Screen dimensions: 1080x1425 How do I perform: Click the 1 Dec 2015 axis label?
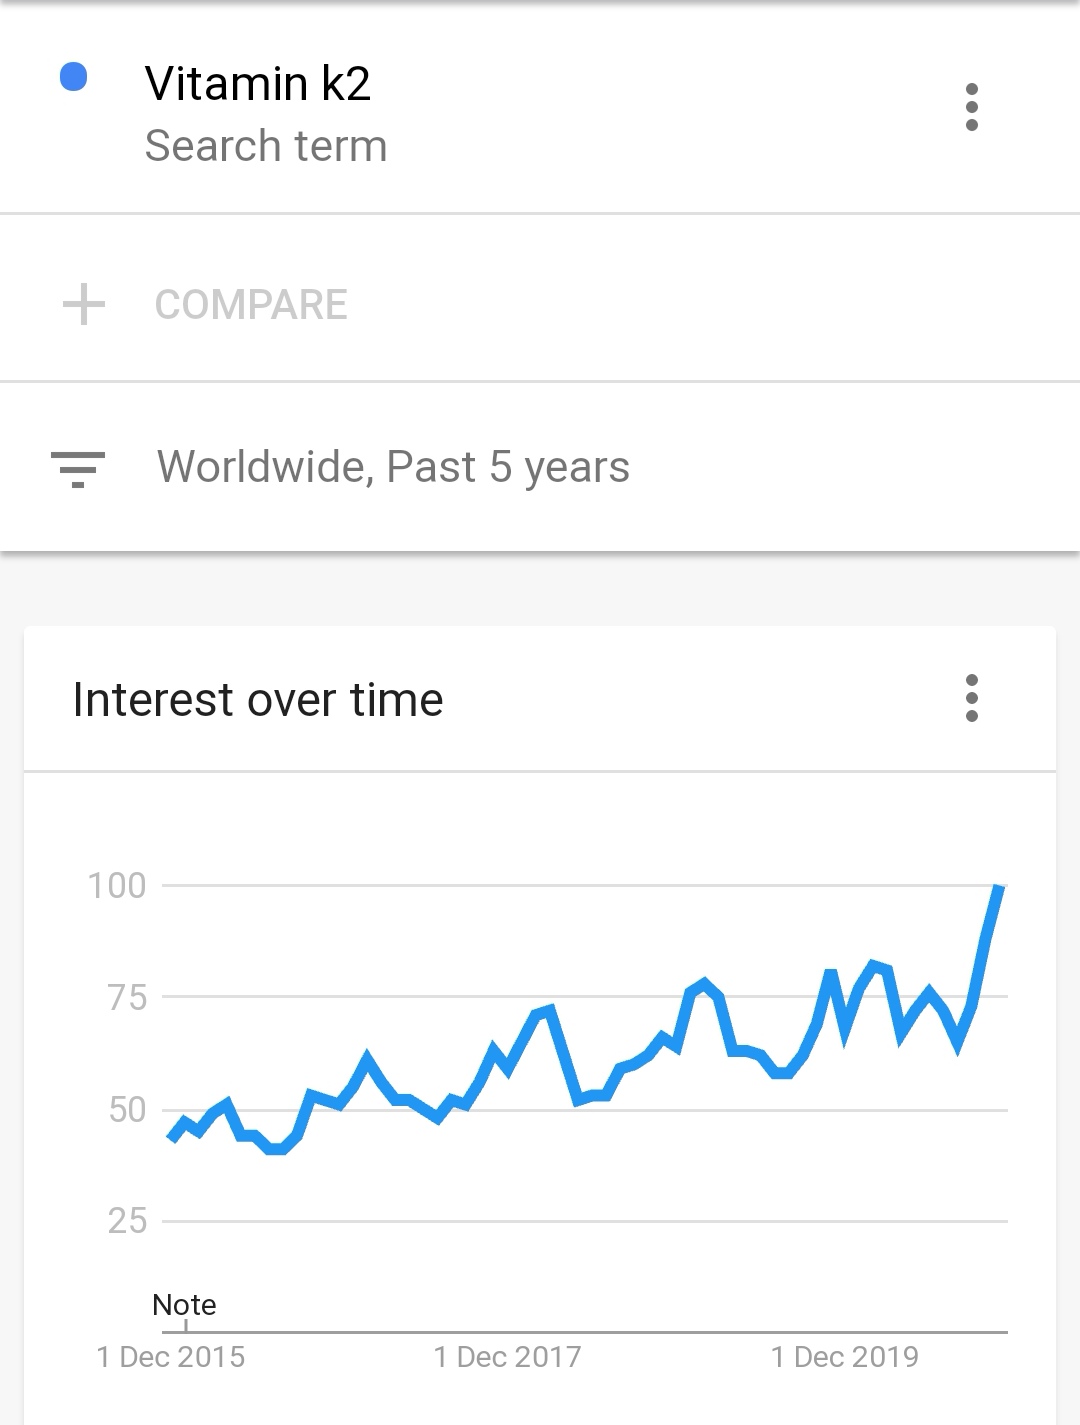tap(171, 1357)
